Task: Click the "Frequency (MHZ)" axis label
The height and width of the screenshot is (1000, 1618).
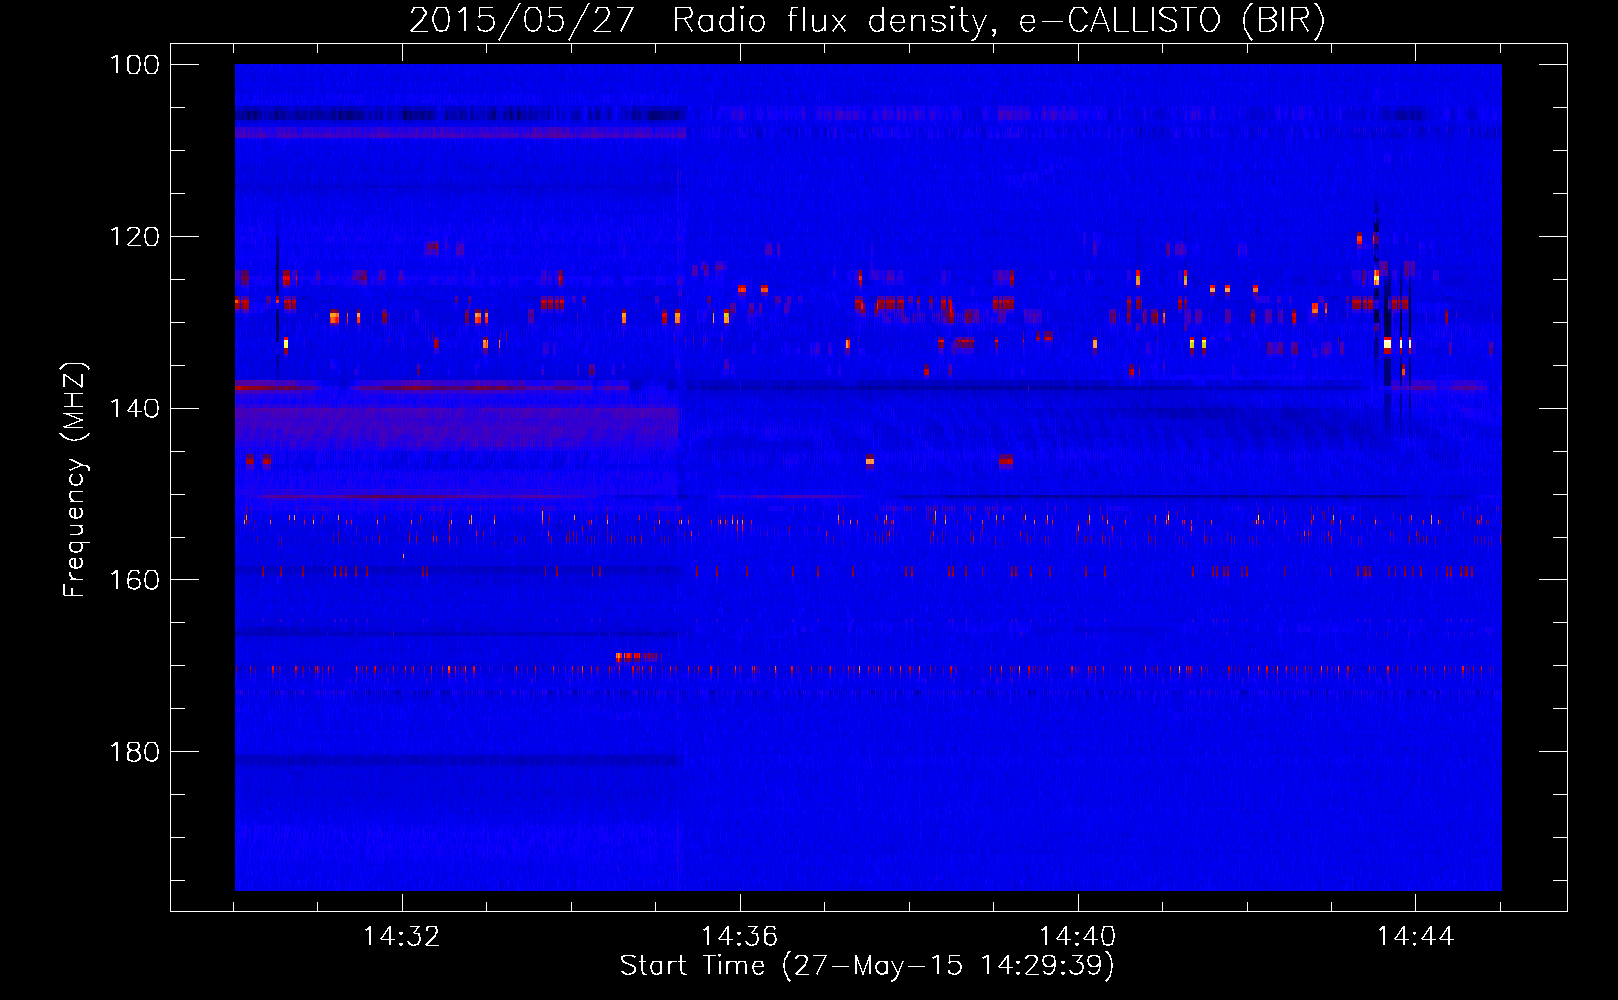Action: 75,478
